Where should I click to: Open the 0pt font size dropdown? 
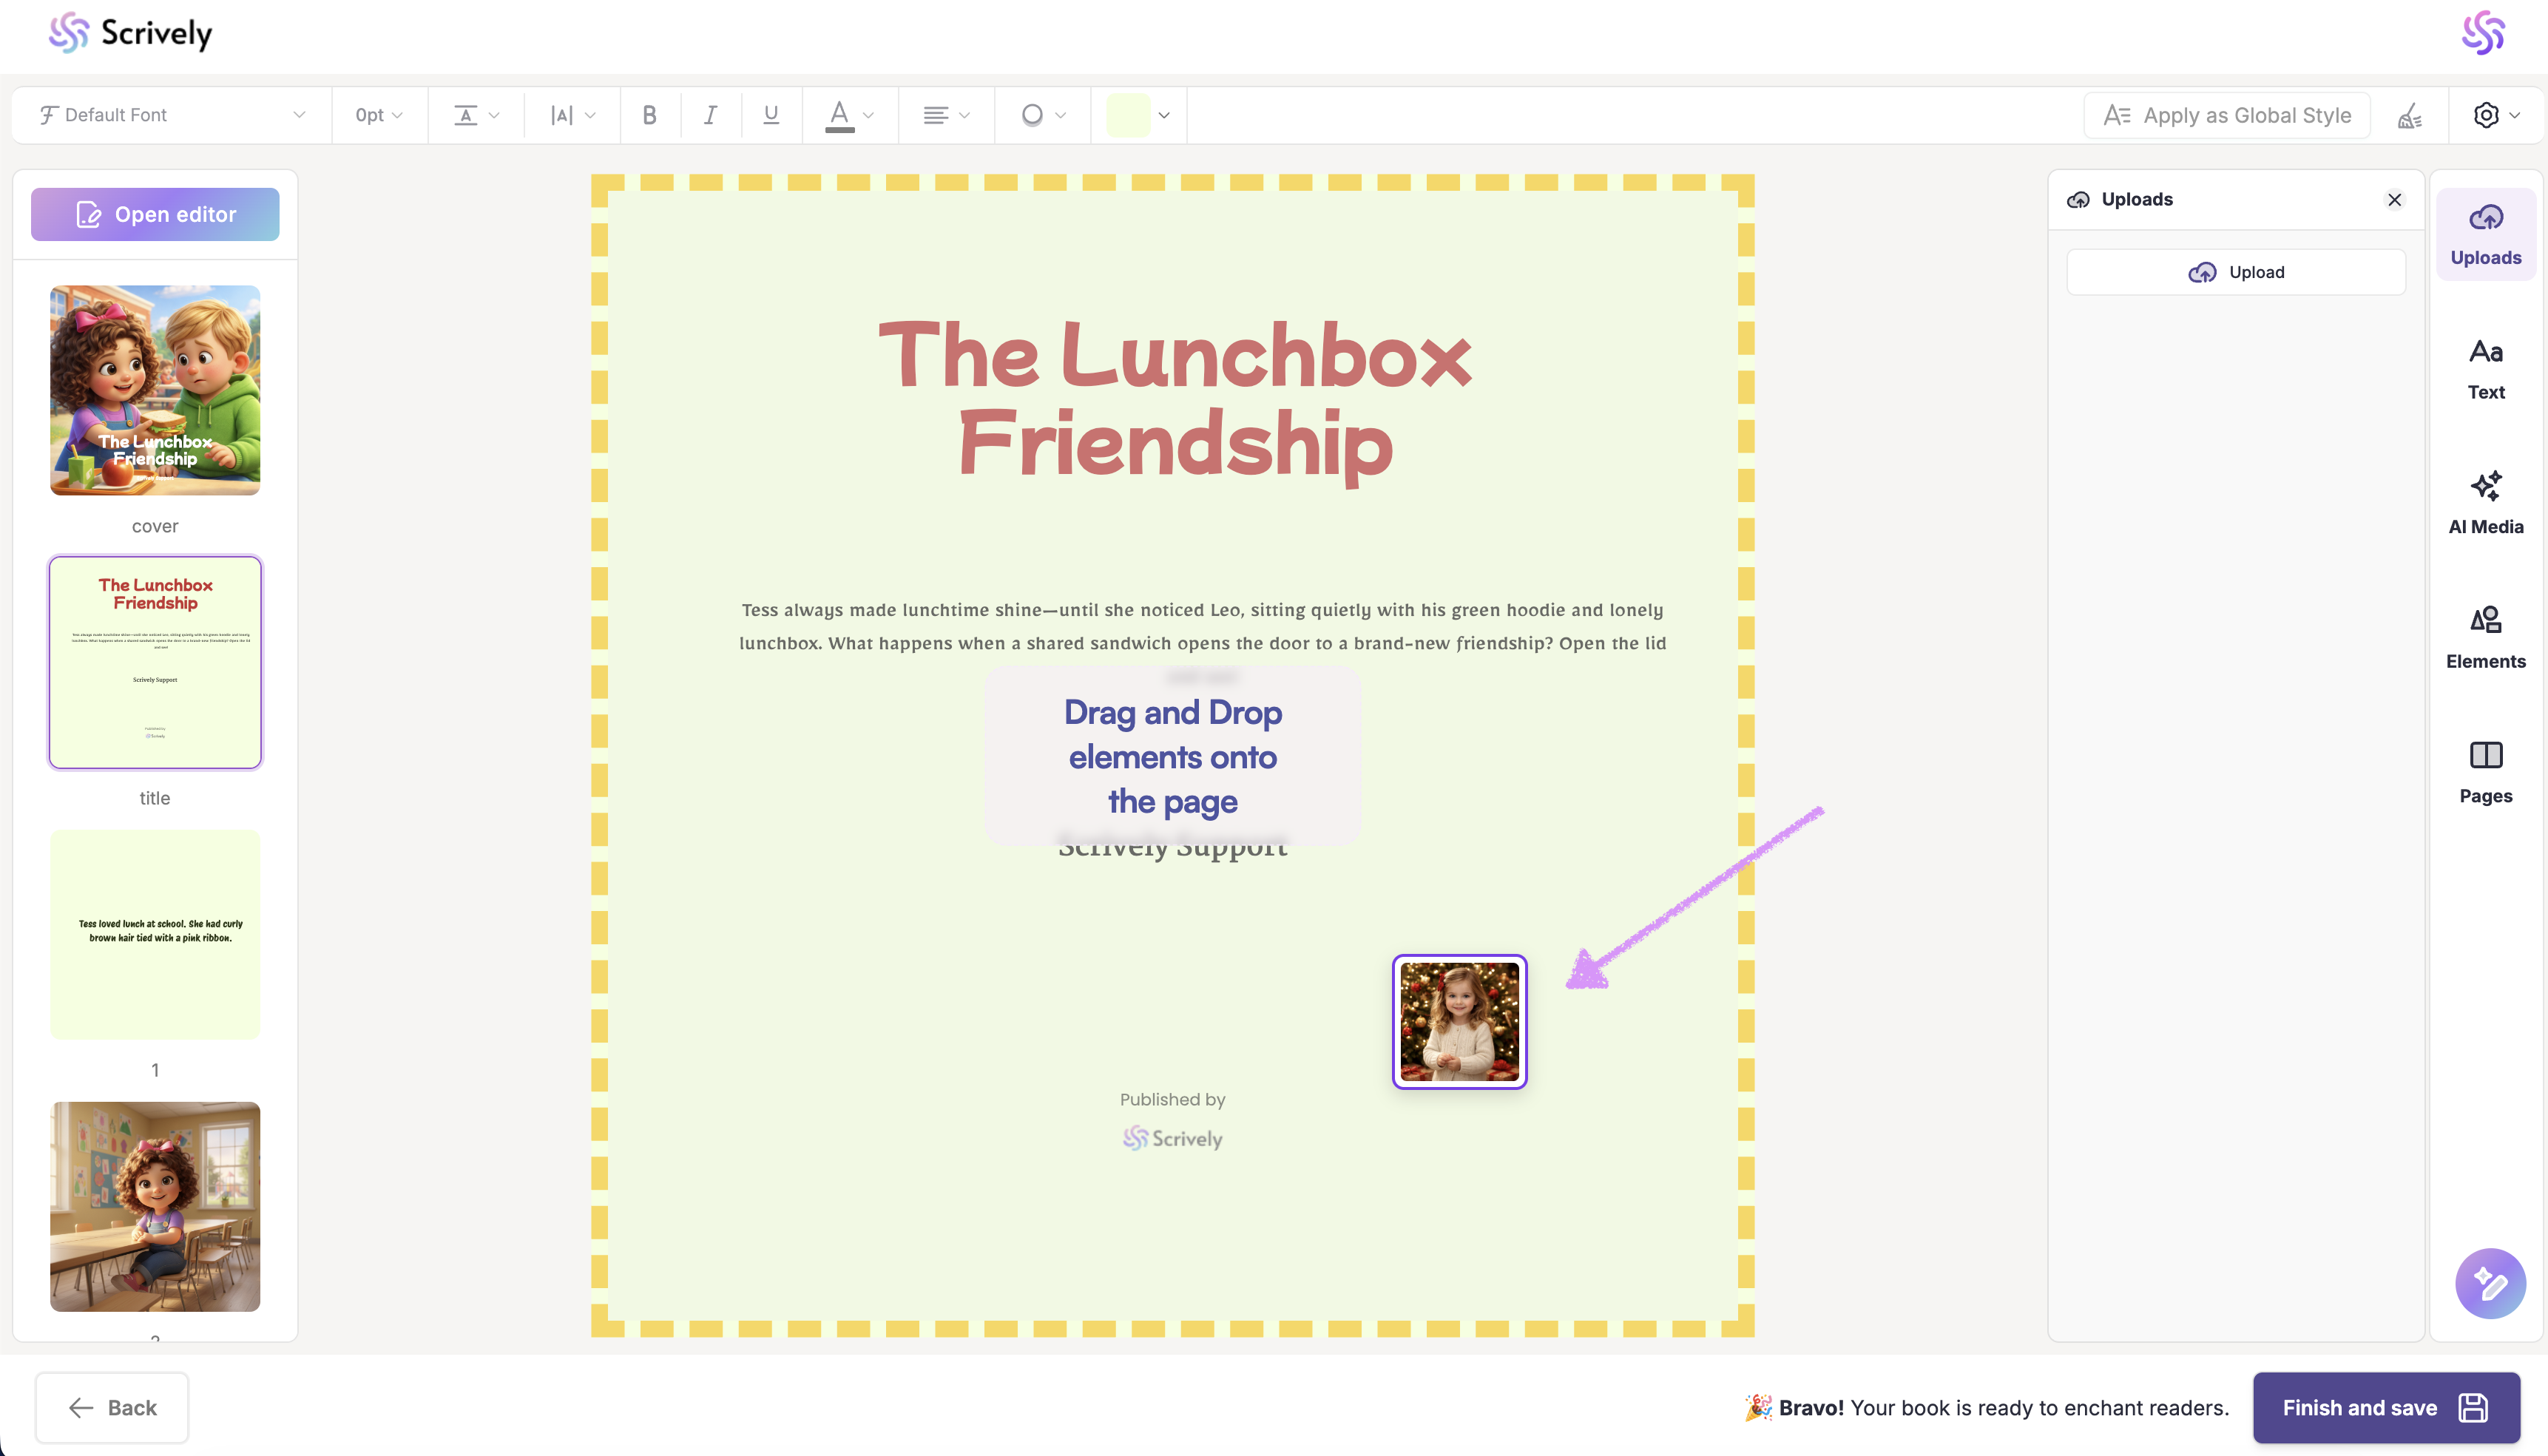(x=379, y=115)
